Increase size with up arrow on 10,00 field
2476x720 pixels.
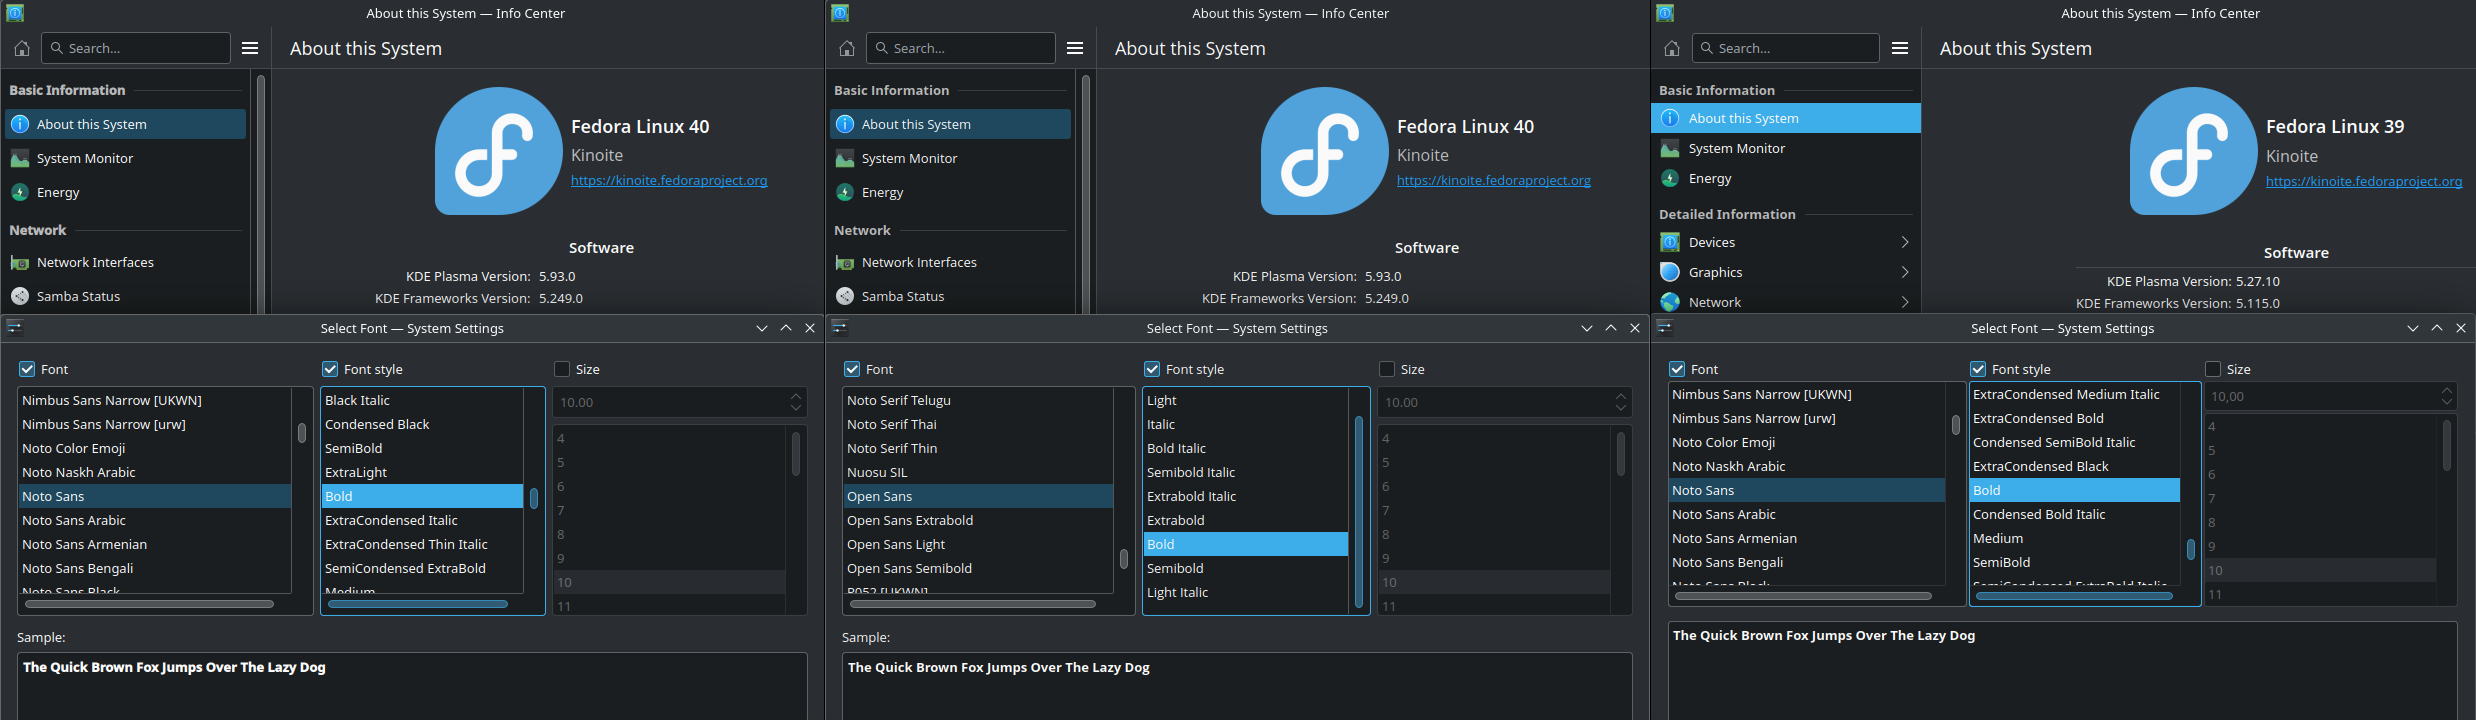[x=2446, y=391]
